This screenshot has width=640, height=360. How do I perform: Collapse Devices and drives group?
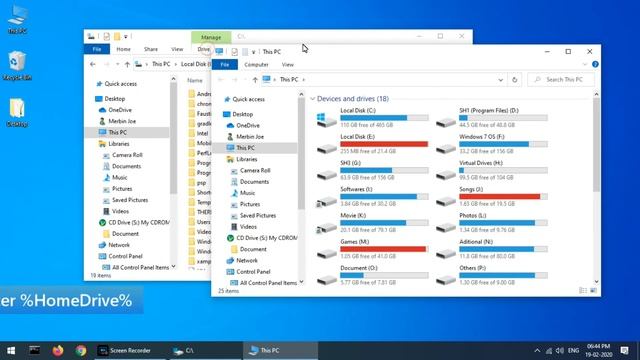pyautogui.click(x=313, y=99)
